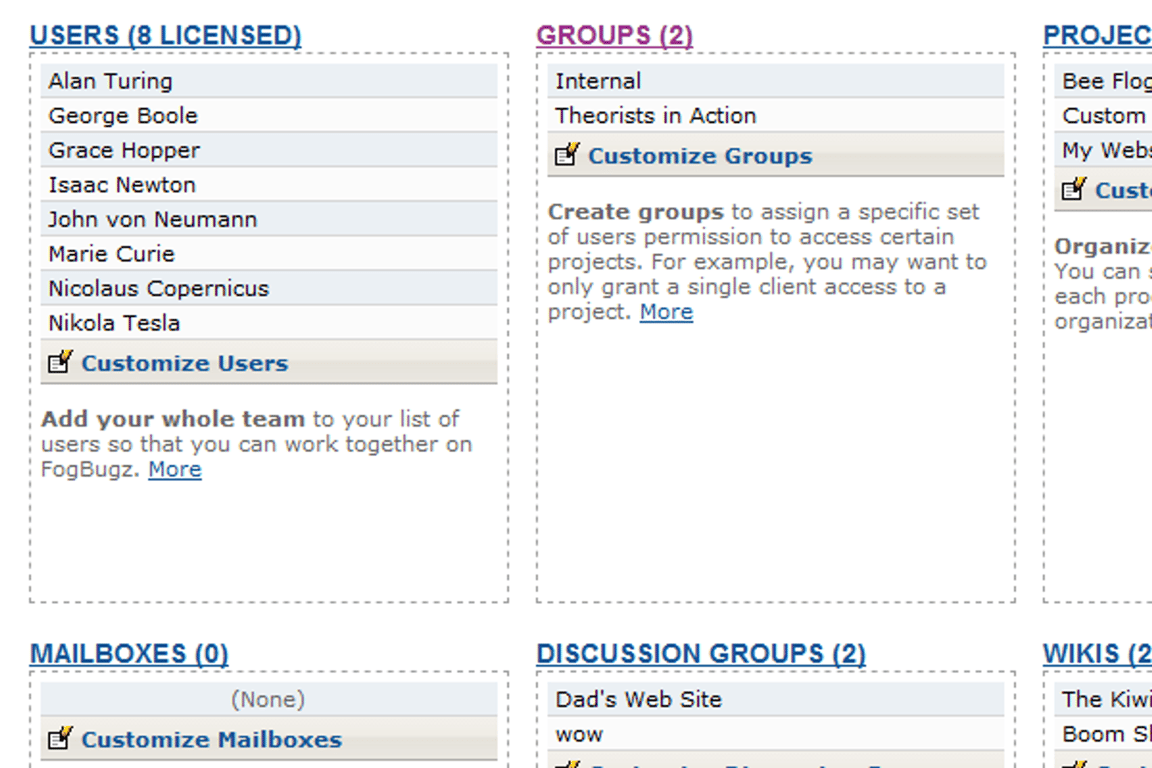The height and width of the screenshot is (768, 1152).
Task: Click the Customize Users link
Action: 184,363
